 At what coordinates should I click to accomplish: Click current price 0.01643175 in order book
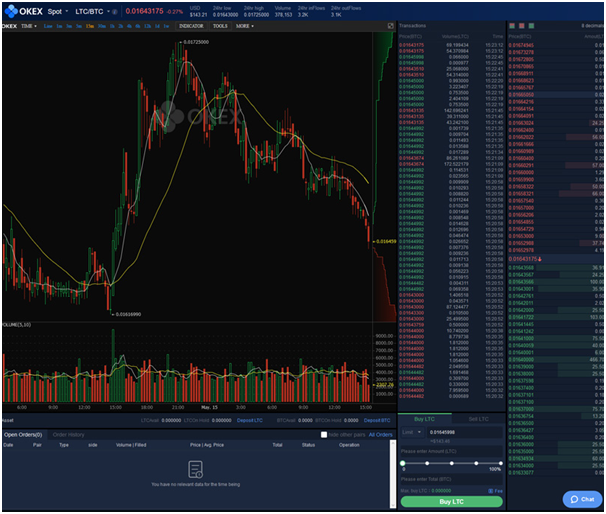523,259
